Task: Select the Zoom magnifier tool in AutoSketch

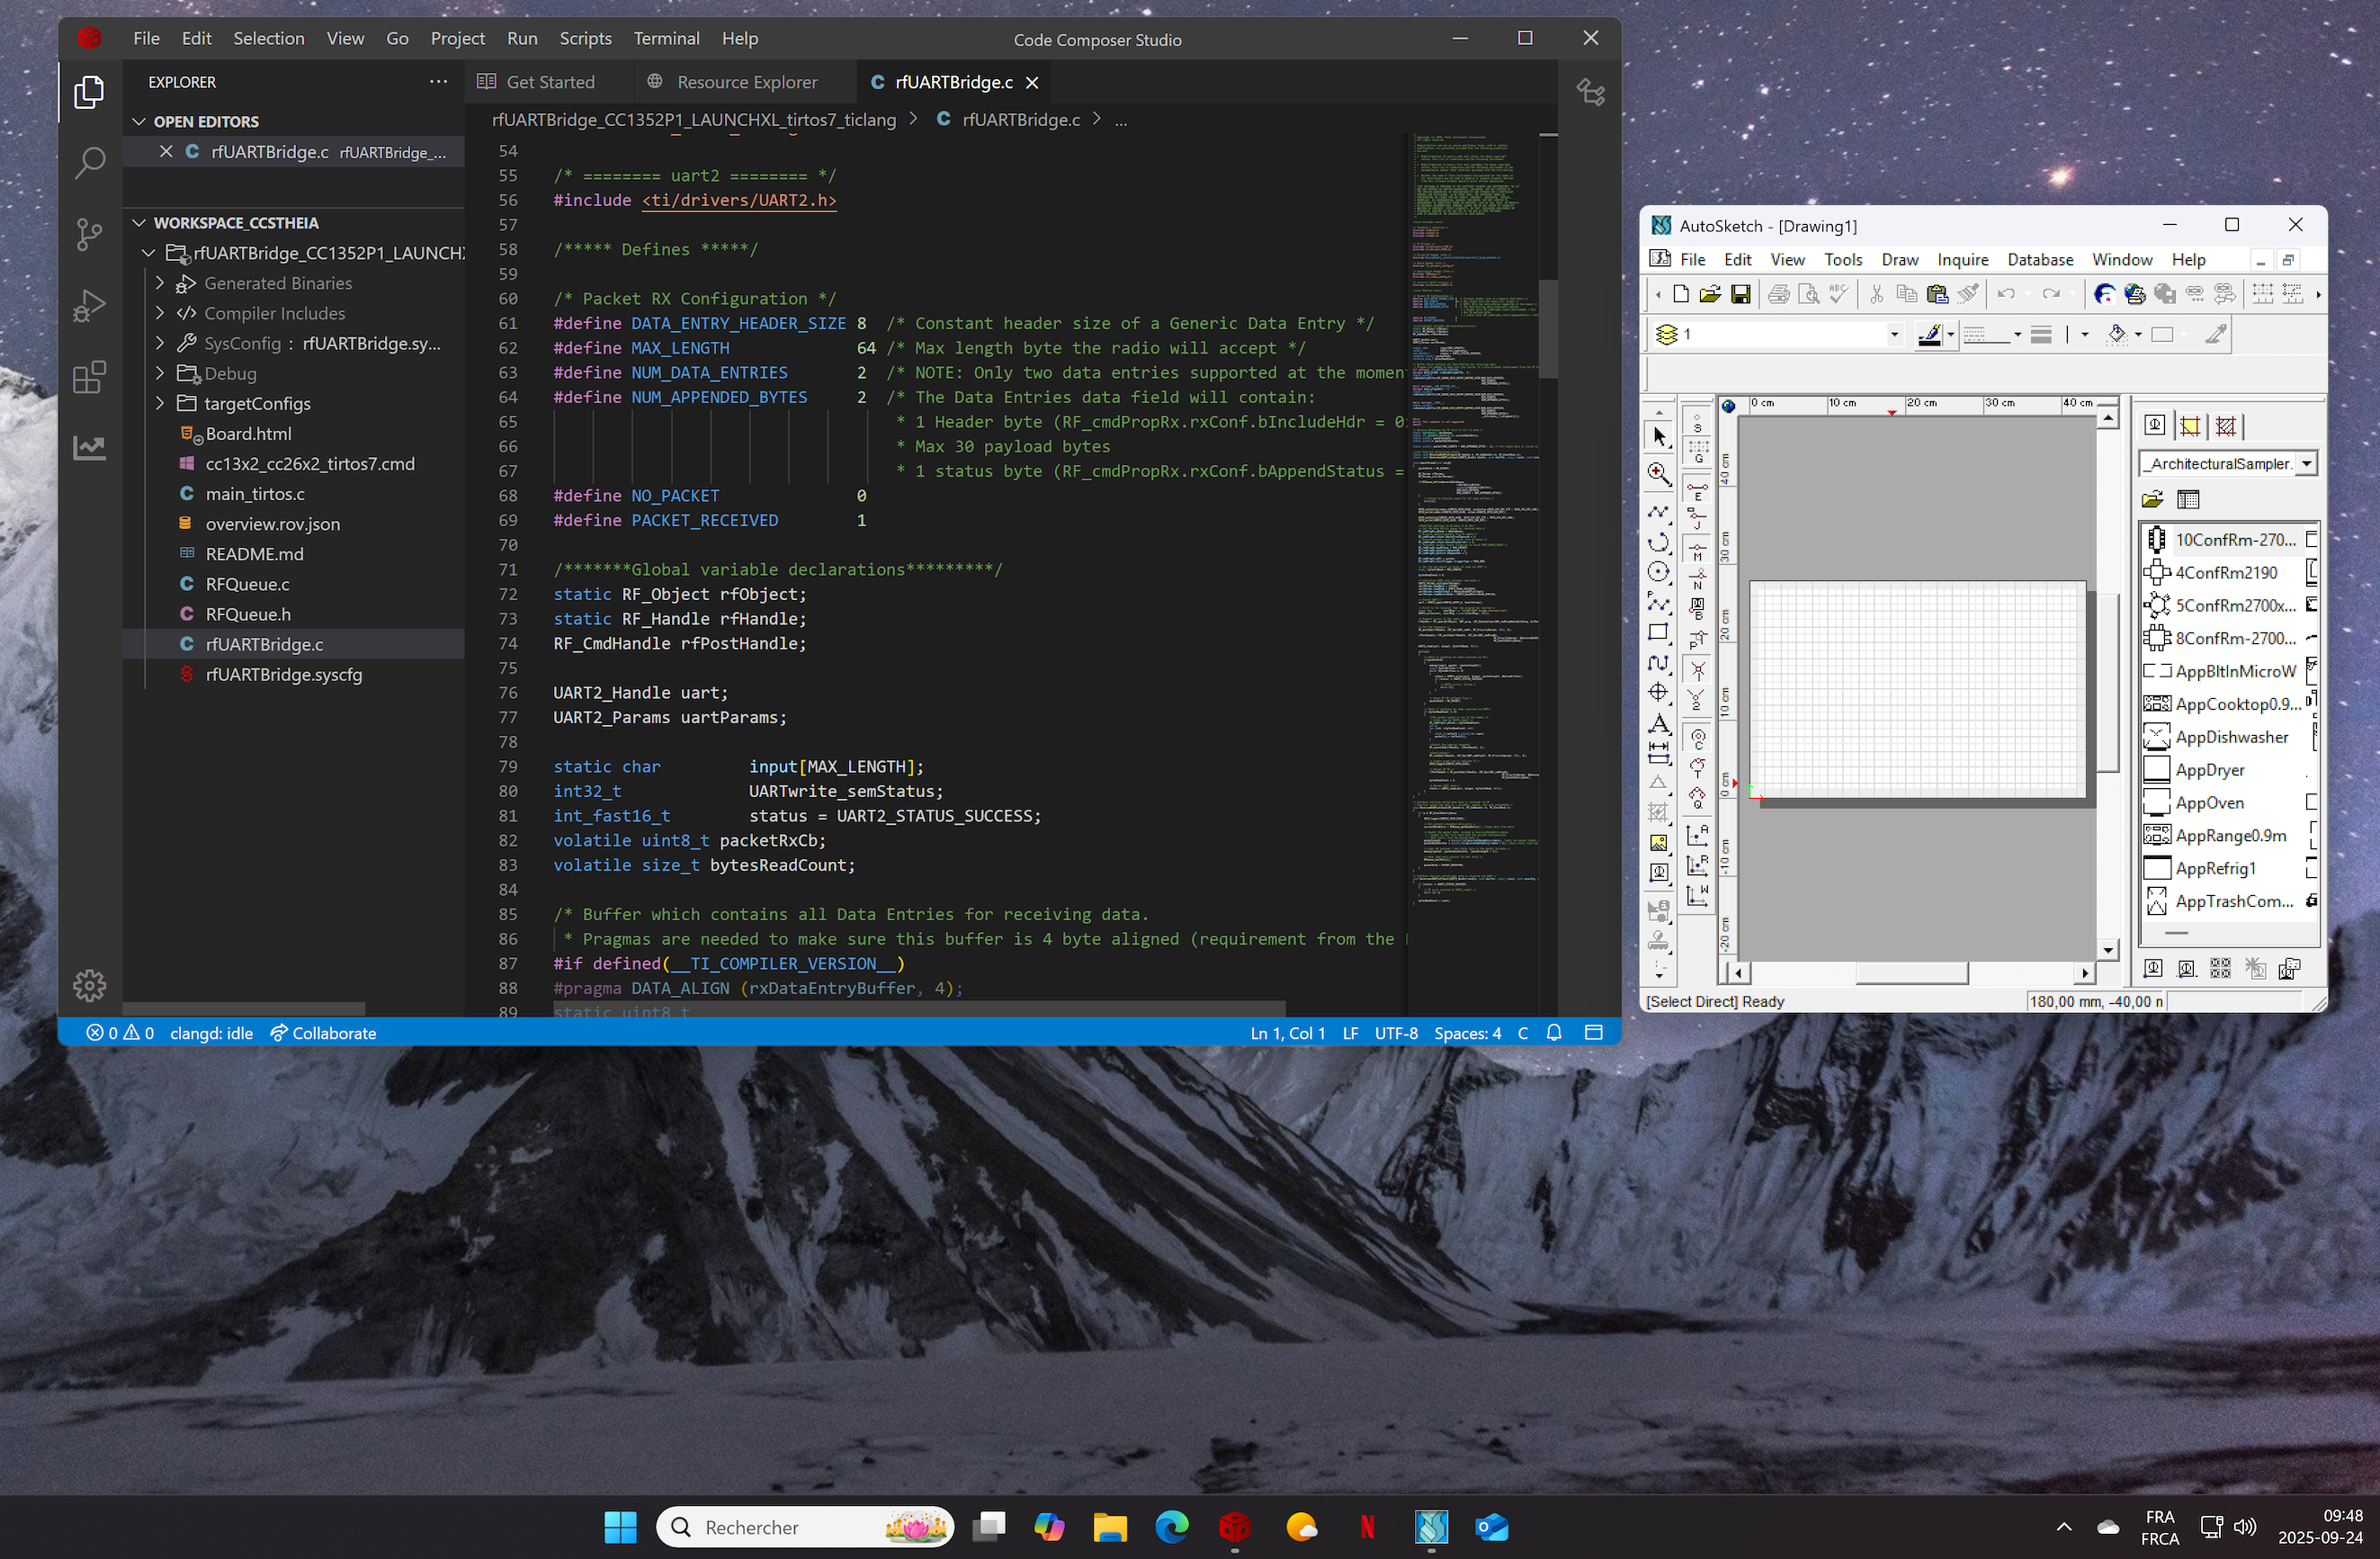Action: click(x=1659, y=473)
